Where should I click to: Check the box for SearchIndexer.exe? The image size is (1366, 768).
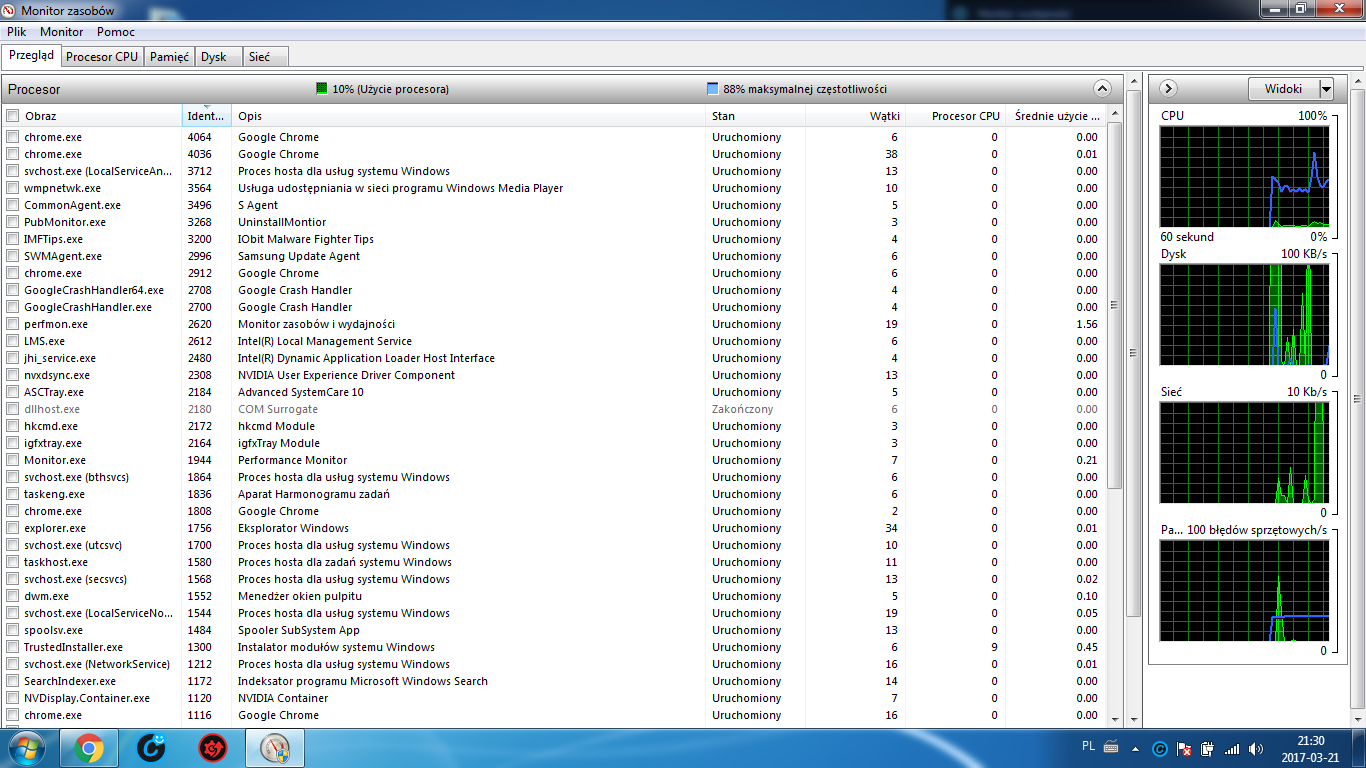point(12,681)
